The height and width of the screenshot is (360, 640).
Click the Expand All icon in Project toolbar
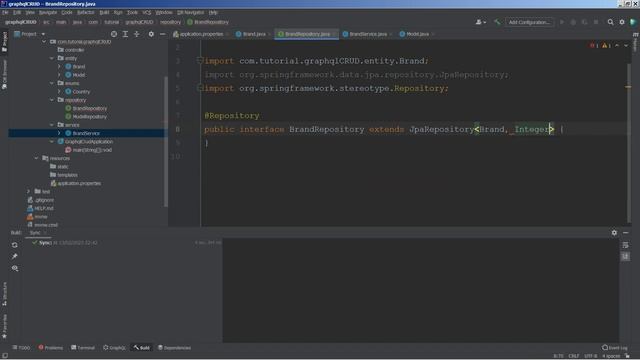[125, 34]
